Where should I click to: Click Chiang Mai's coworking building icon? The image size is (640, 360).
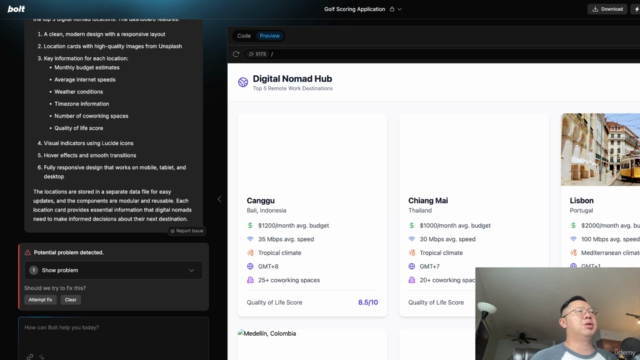(411, 280)
